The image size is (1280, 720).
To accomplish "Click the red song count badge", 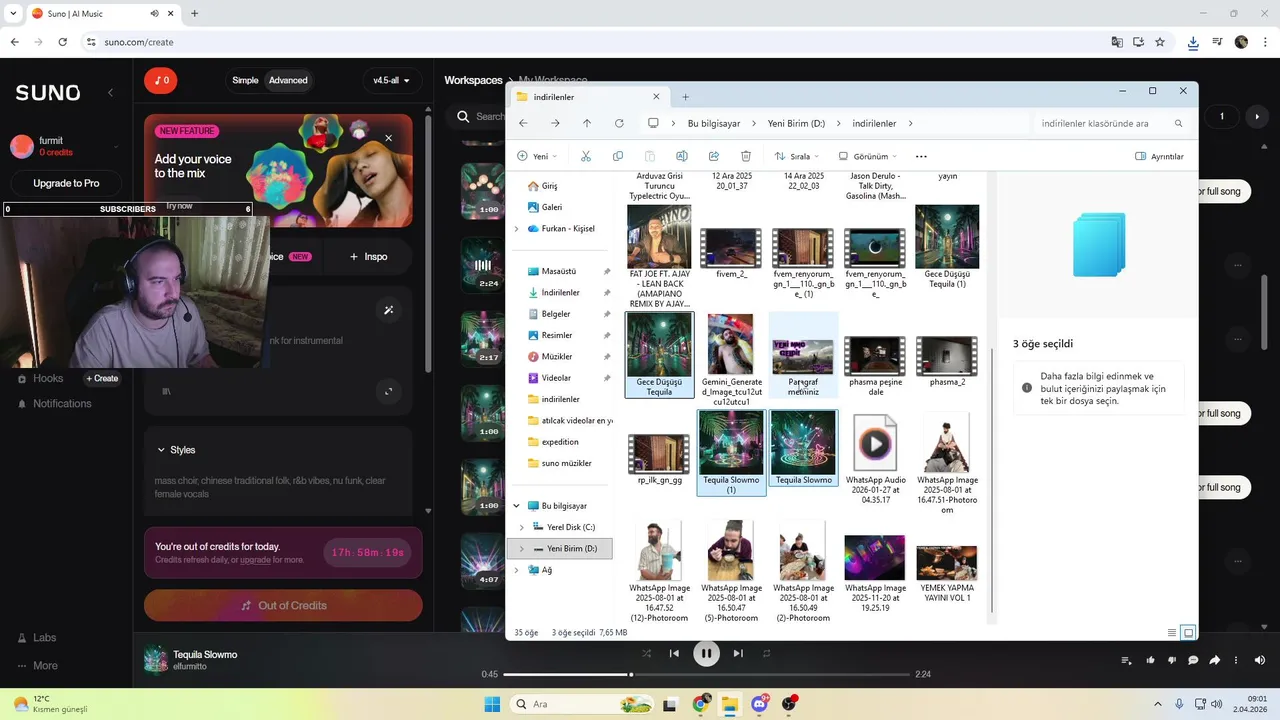I will (x=160, y=80).
